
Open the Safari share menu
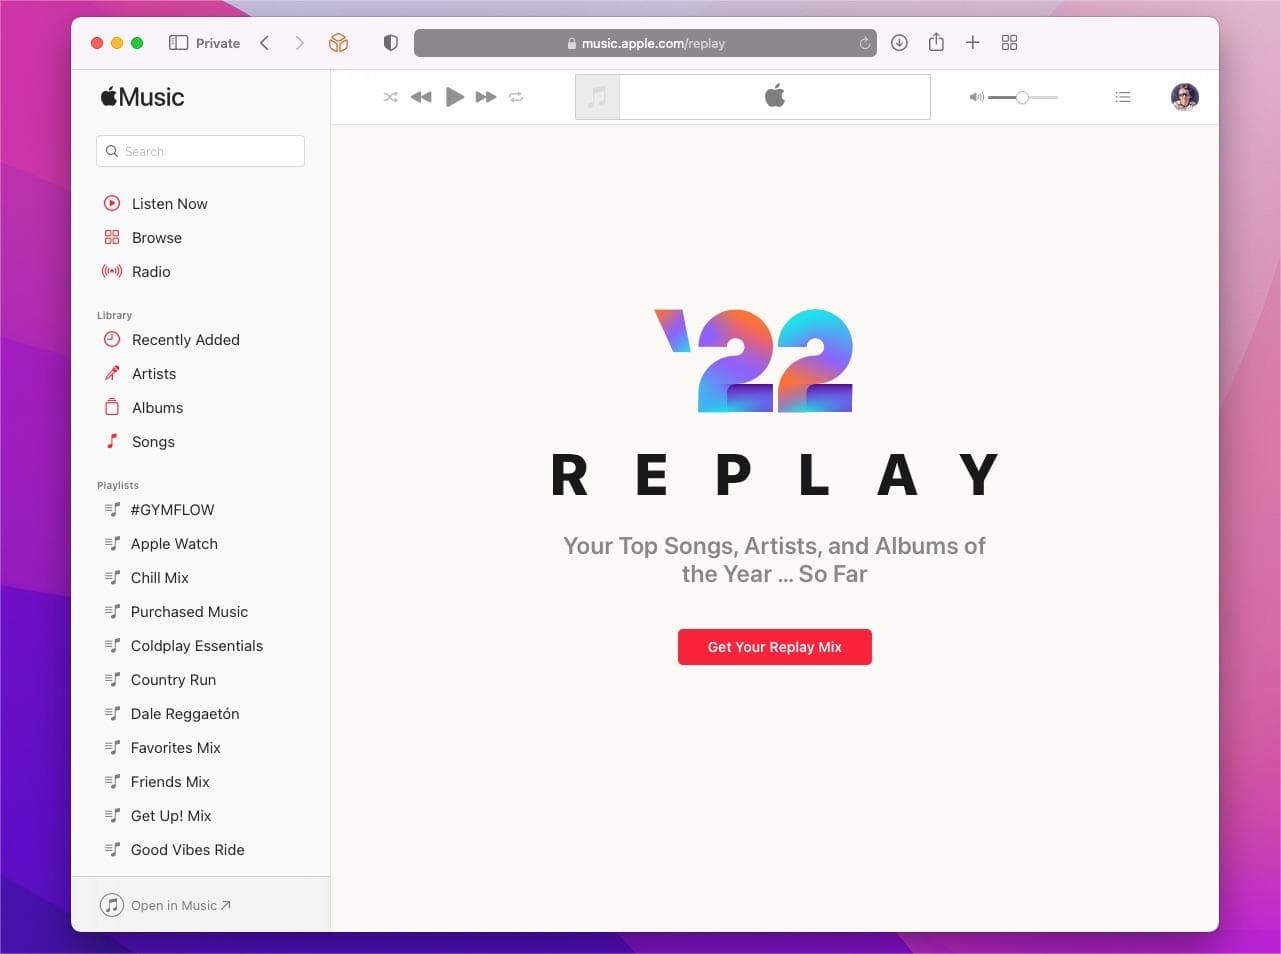[936, 42]
